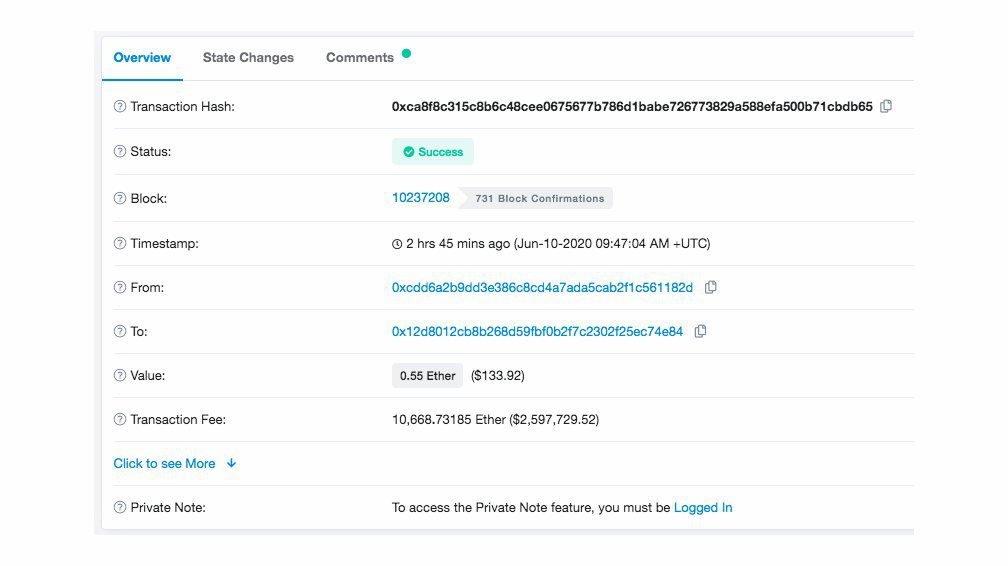The height and width of the screenshot is (566, 1008).
Task: Open block 10237208 link
Action: [420, 198]
